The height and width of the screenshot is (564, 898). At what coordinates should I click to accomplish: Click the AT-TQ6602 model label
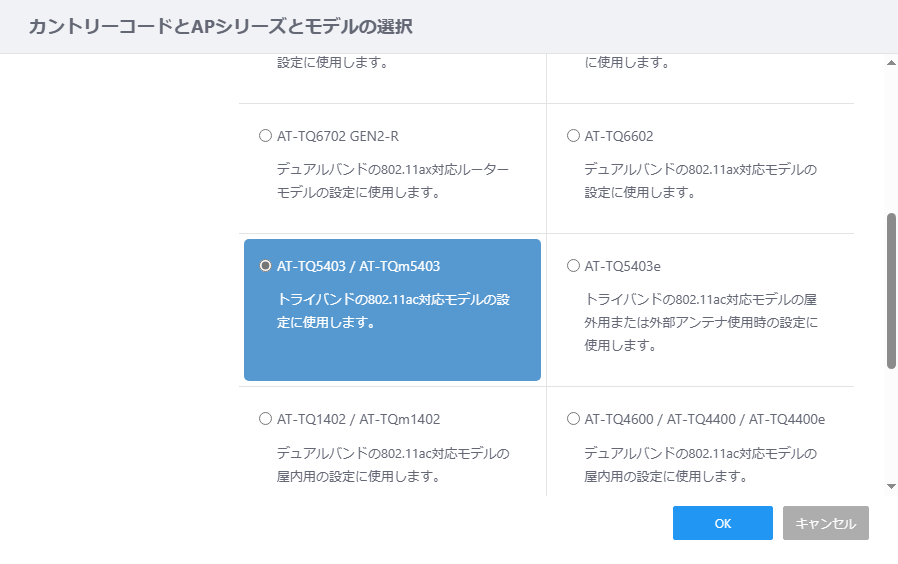tap(619, 136)
